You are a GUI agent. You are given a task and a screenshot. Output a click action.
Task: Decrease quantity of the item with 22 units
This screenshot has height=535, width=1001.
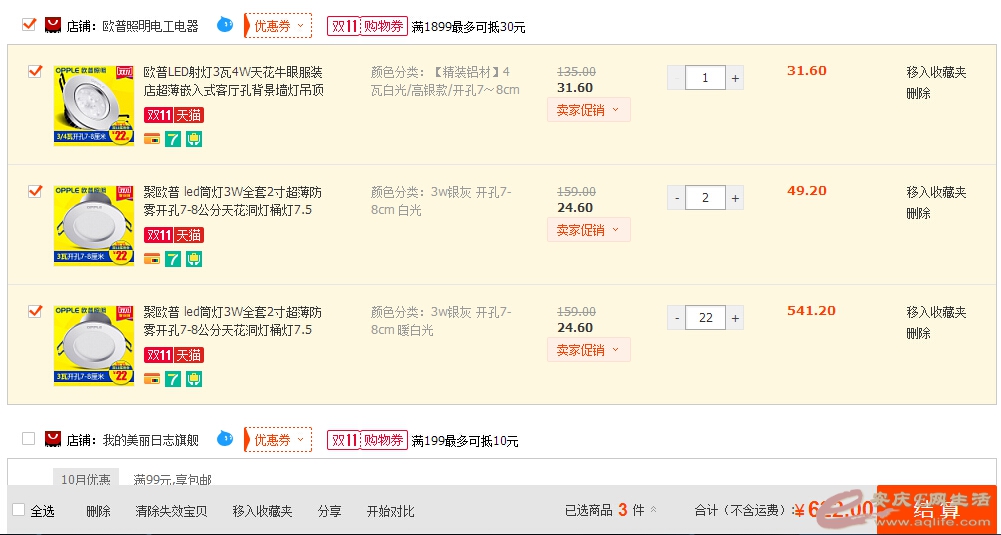[x=677, y=318]
